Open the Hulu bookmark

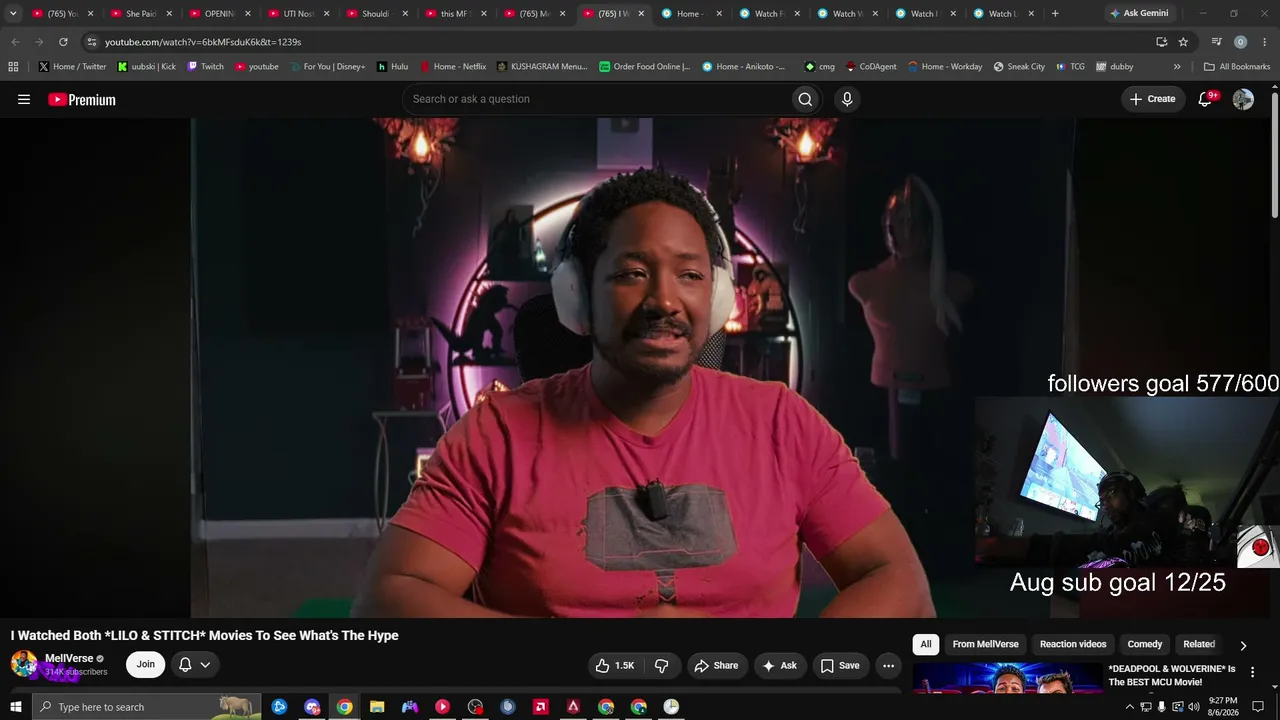click(392, 66)
